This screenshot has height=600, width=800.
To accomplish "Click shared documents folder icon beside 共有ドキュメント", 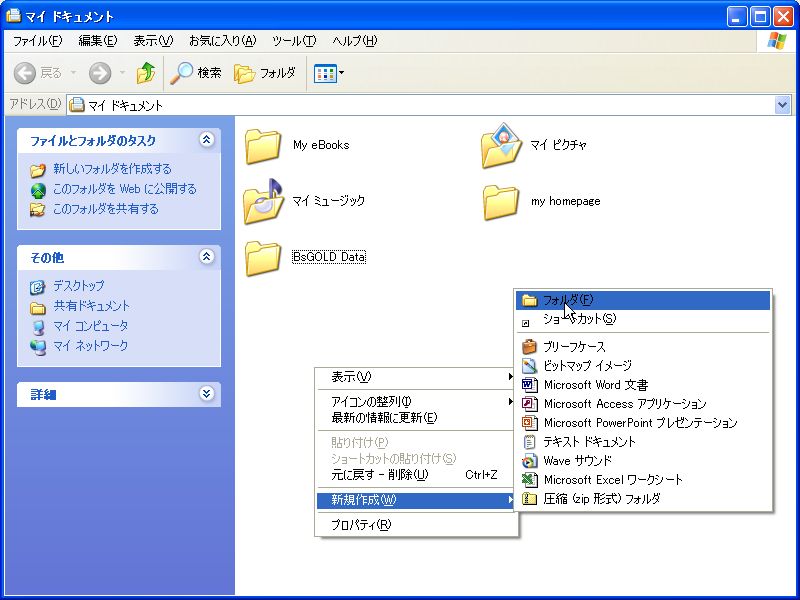I will coord(38,308).
